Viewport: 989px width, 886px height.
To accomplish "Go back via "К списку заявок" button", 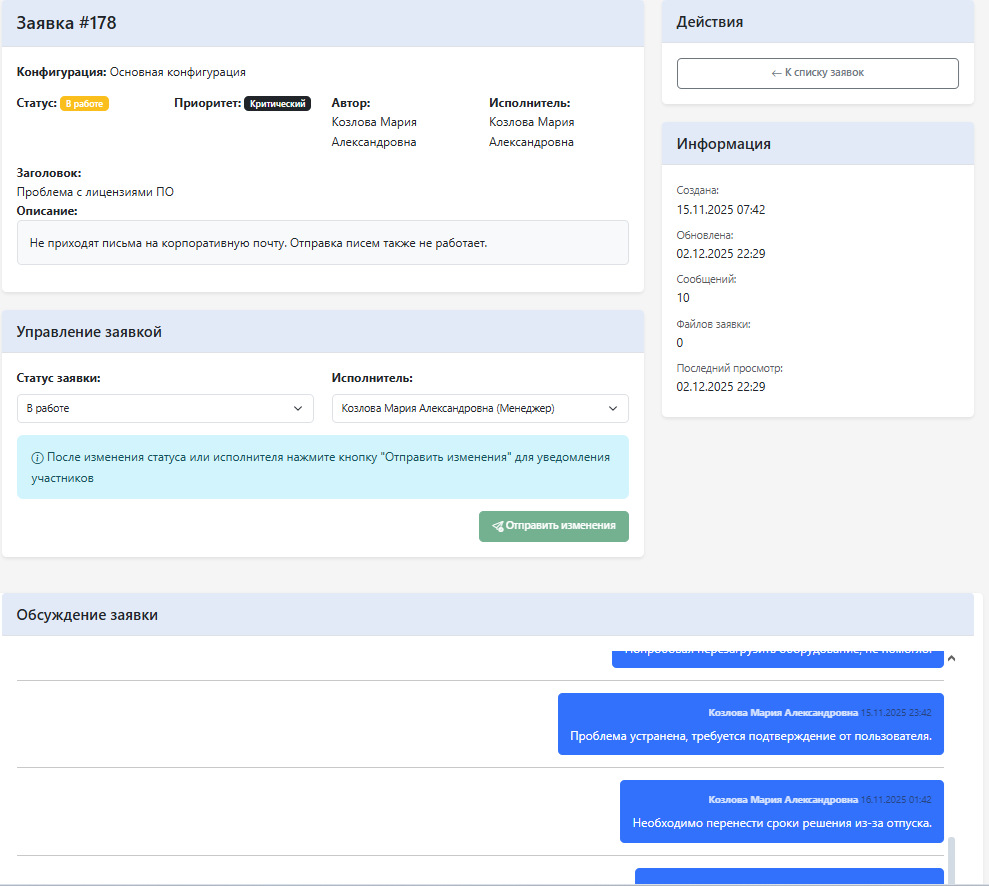I will pos(817,73).
